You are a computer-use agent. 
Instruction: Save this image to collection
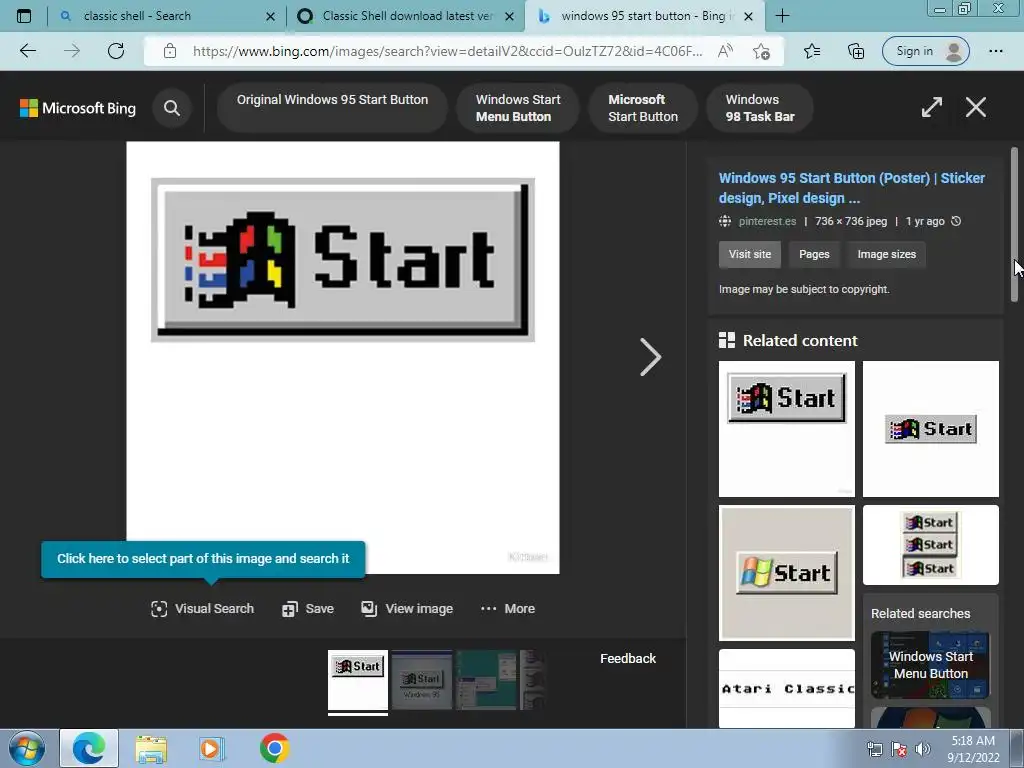tap(308, 609)
